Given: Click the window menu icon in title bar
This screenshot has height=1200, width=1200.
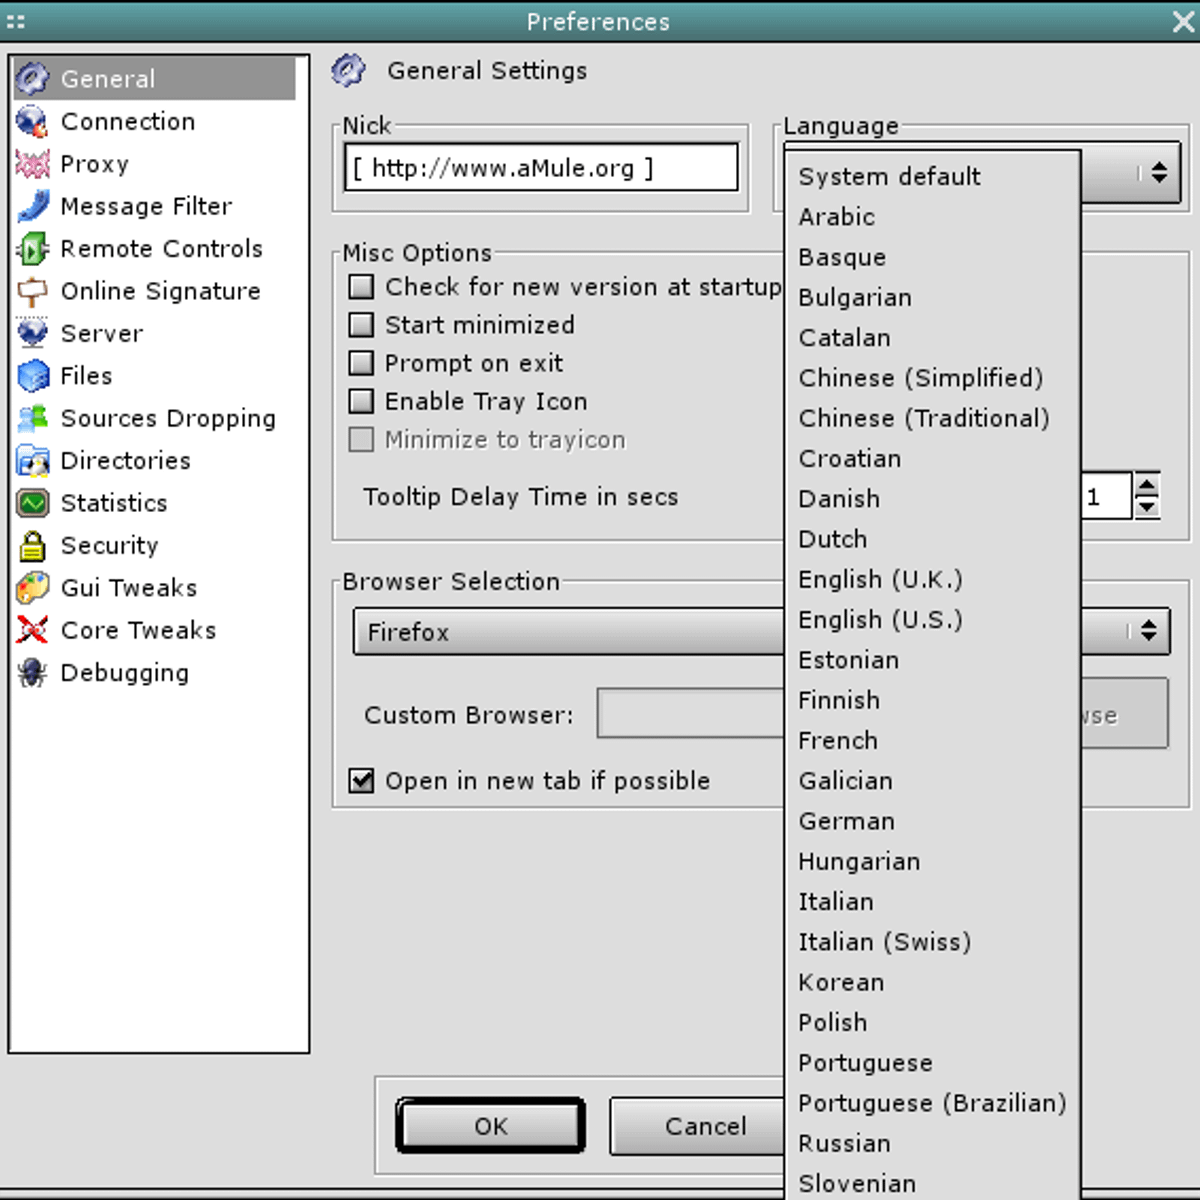Looking at the screenshot, I should click(x=15, y=21).
